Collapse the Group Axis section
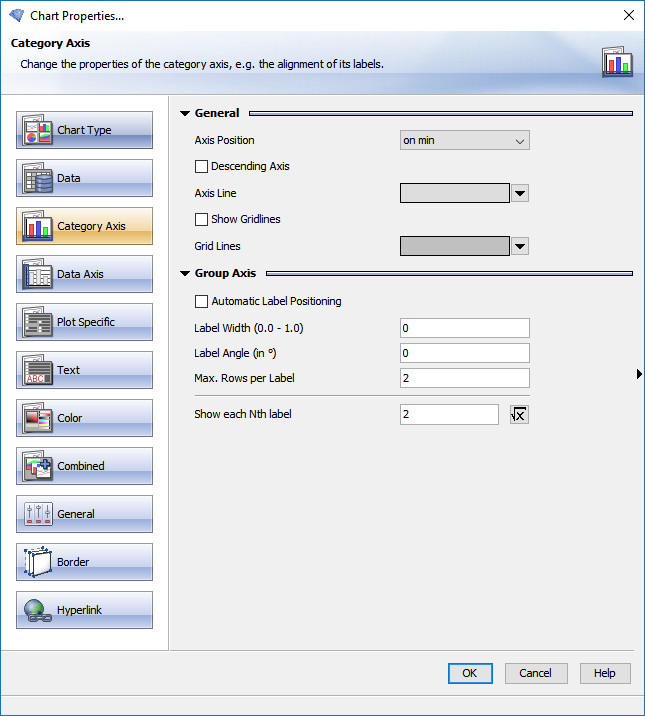This screenshot has height=716, width=645. point(186,273)
